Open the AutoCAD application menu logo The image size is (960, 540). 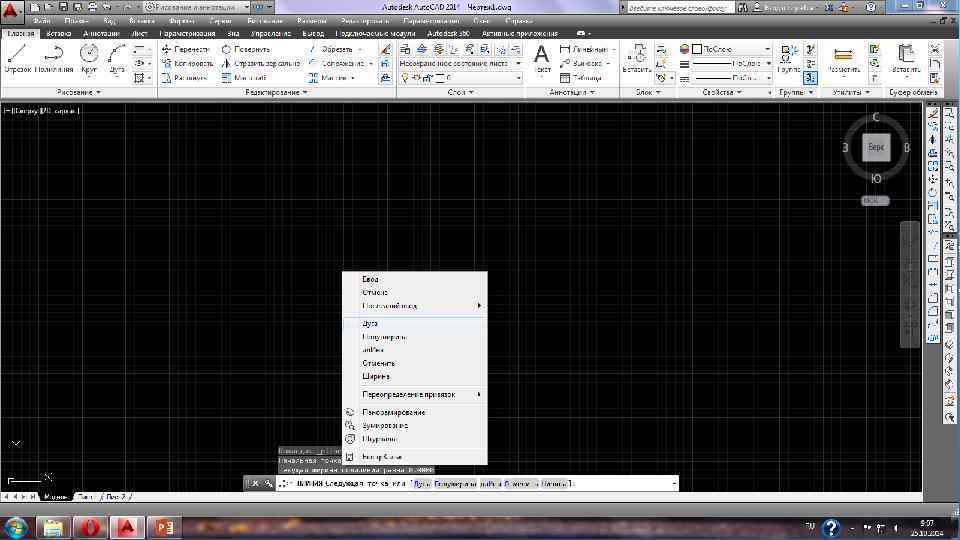(x=11, y=10)
